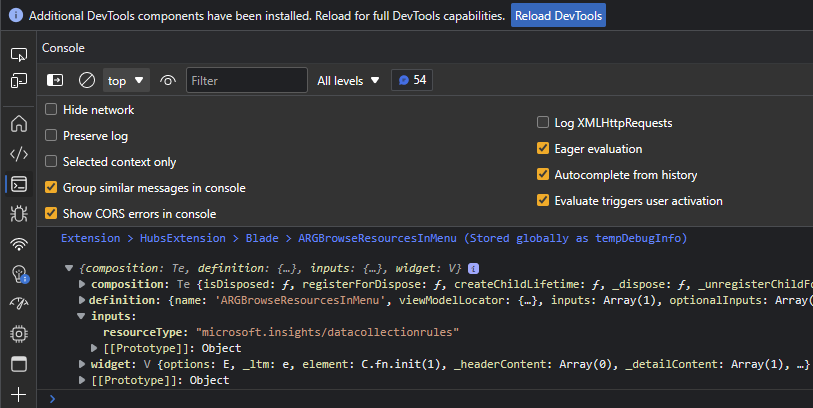Collapse the root logged object arrow
The image size is (813, 408).
click(69, 269)
